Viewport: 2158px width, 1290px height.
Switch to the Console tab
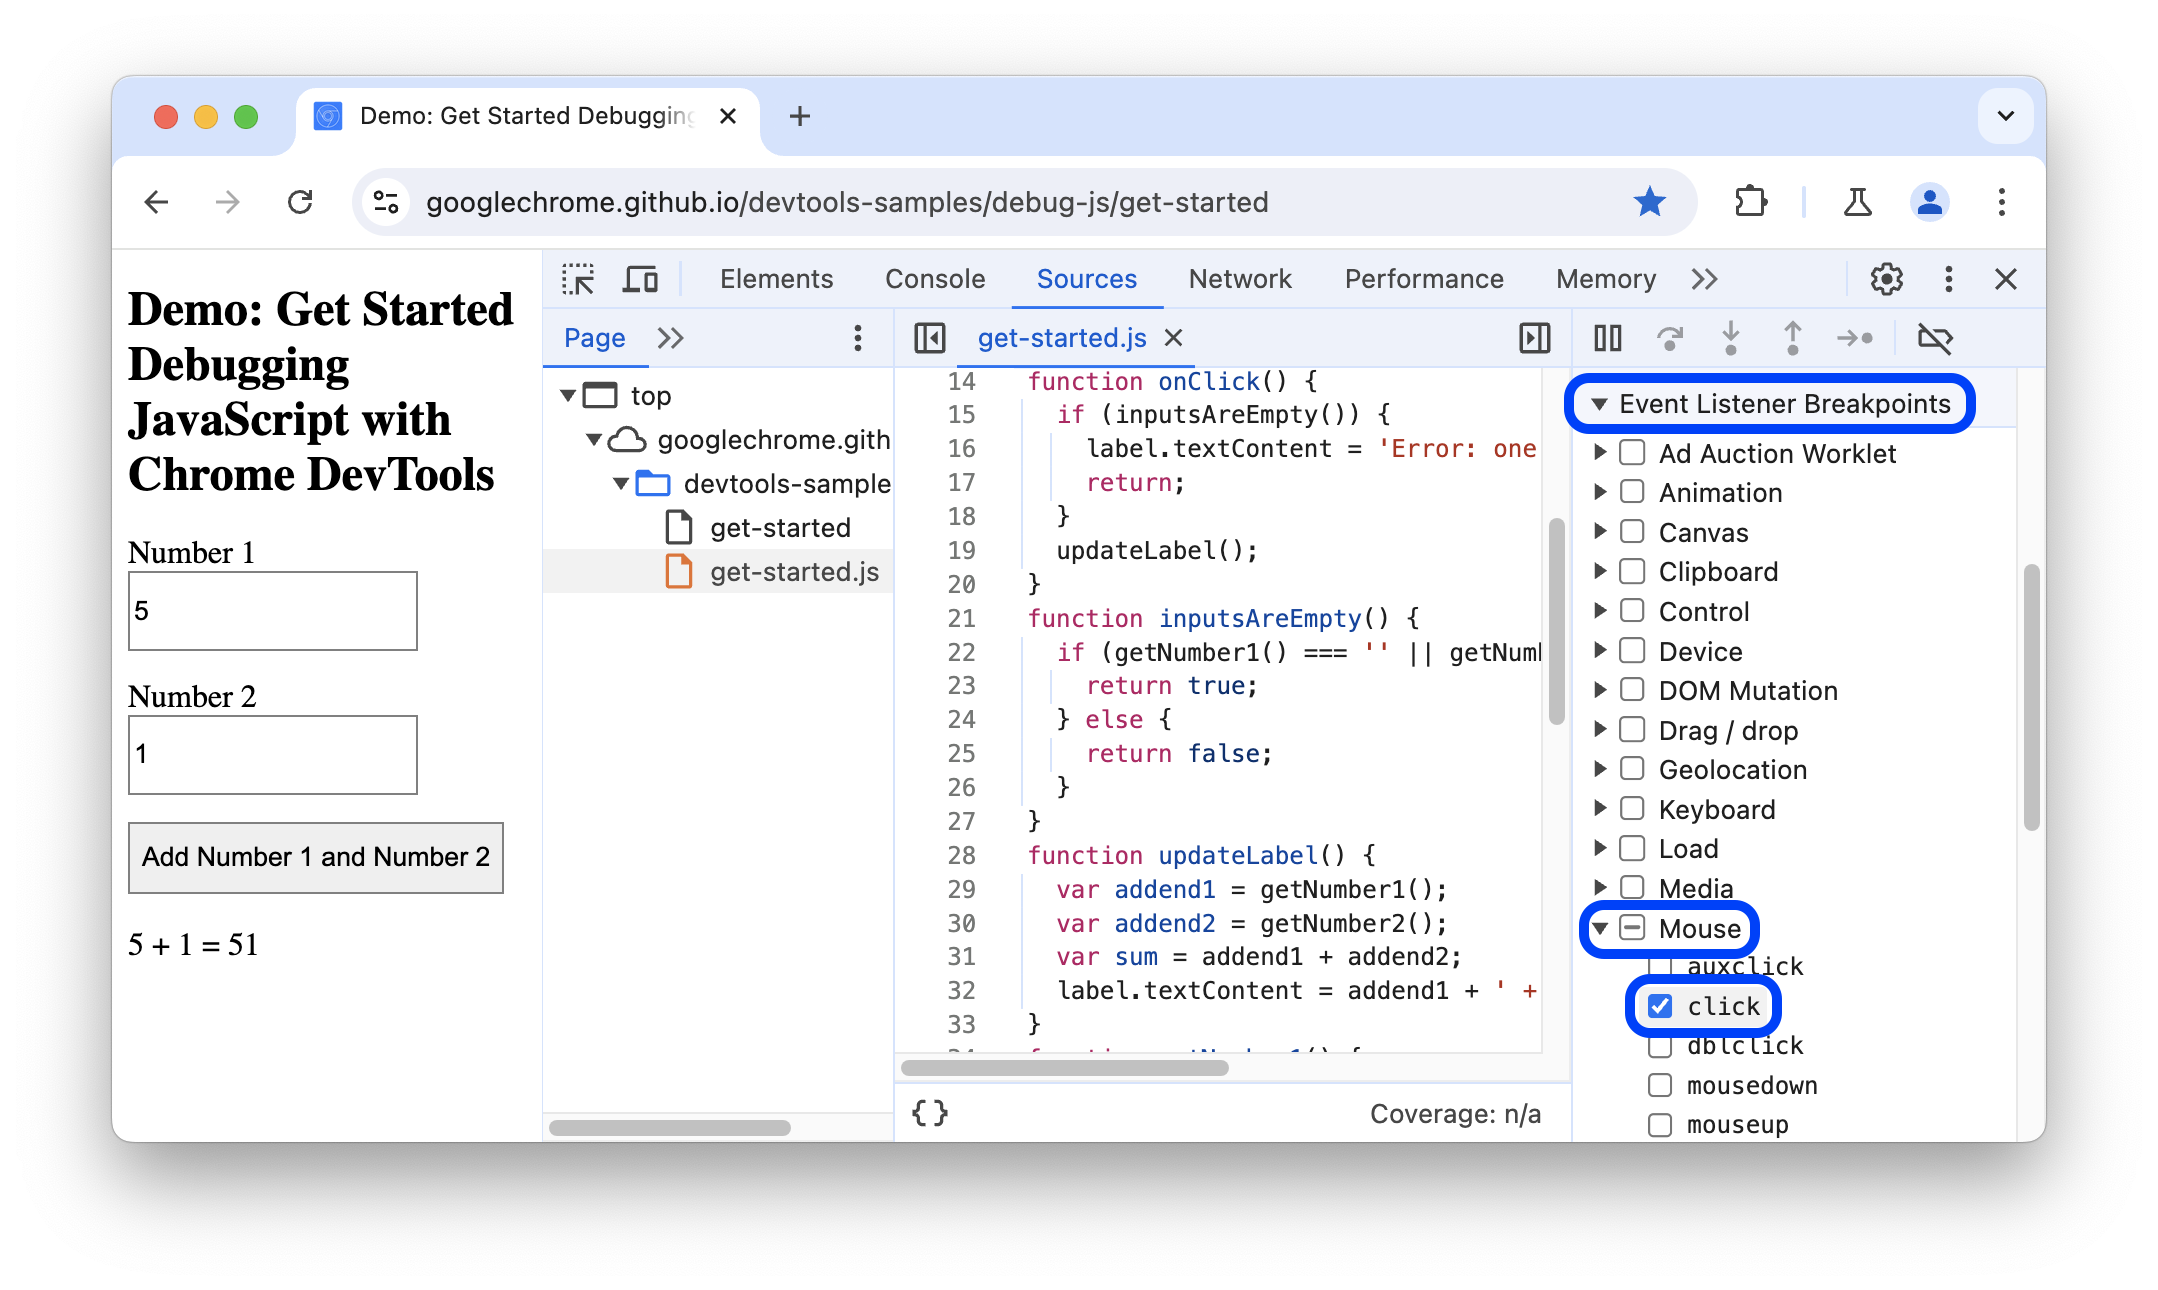tap(935, 280)
